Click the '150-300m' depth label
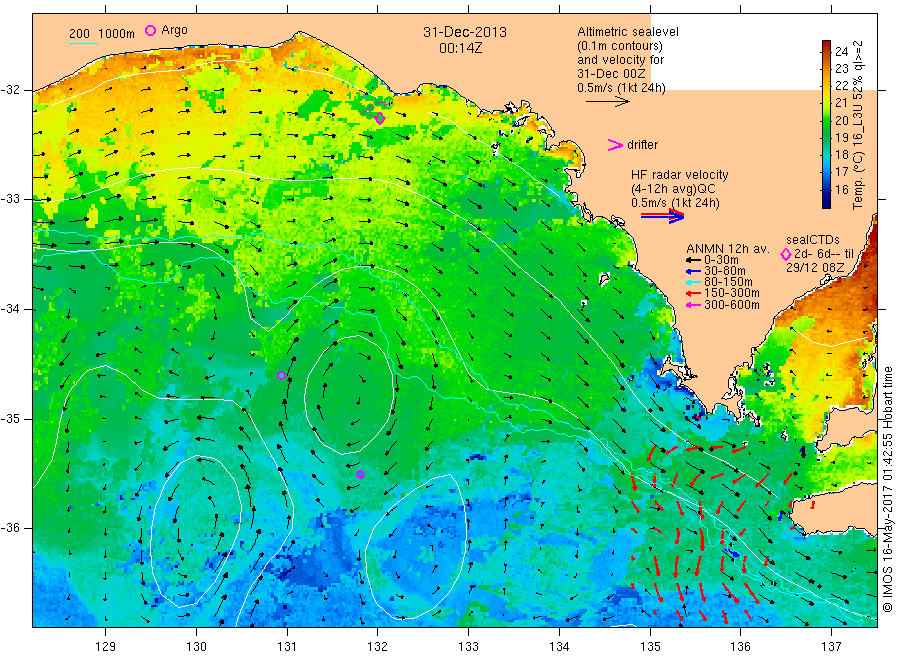 click(x=732, y=293)
